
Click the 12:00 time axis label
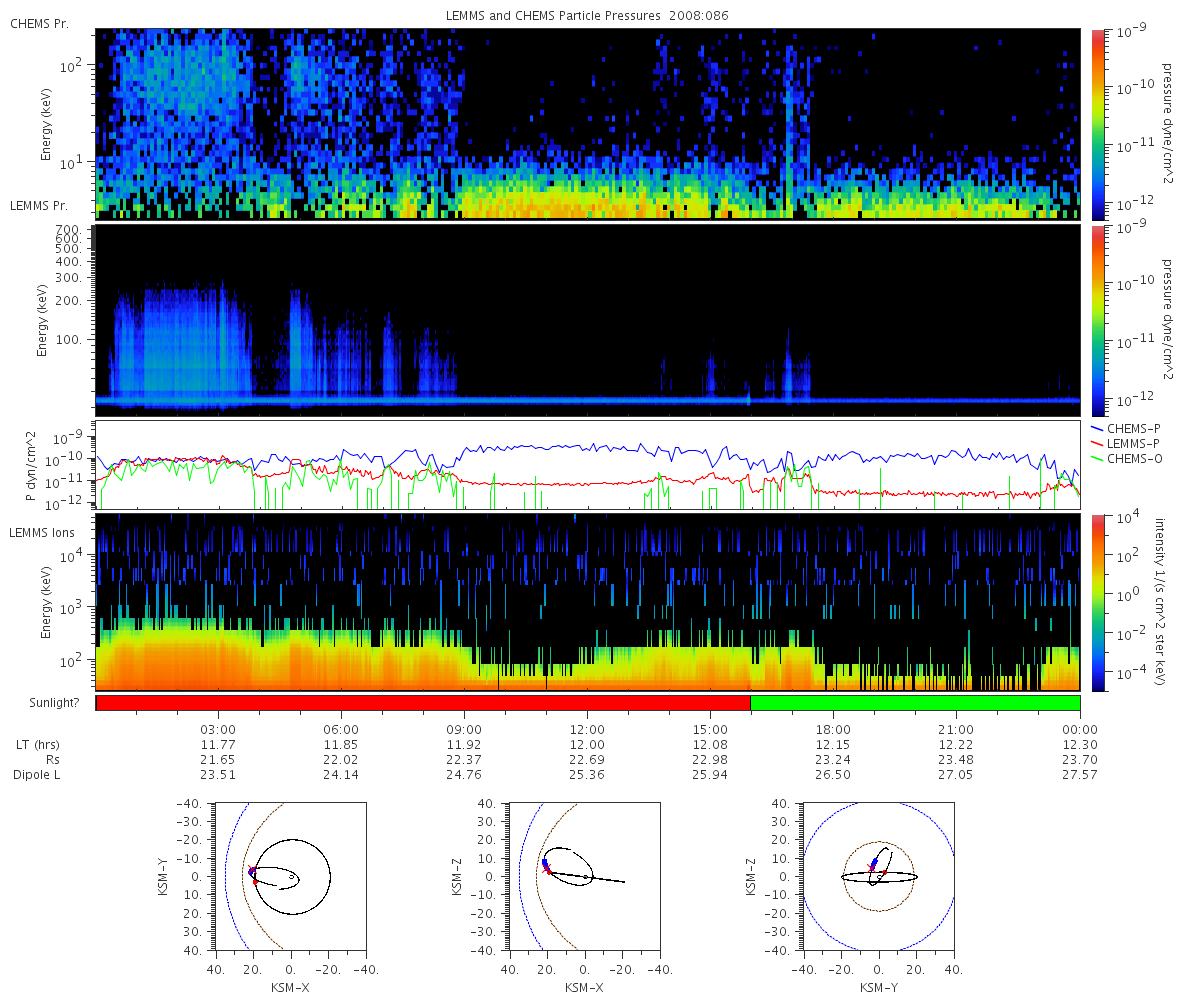click(587, 730)
